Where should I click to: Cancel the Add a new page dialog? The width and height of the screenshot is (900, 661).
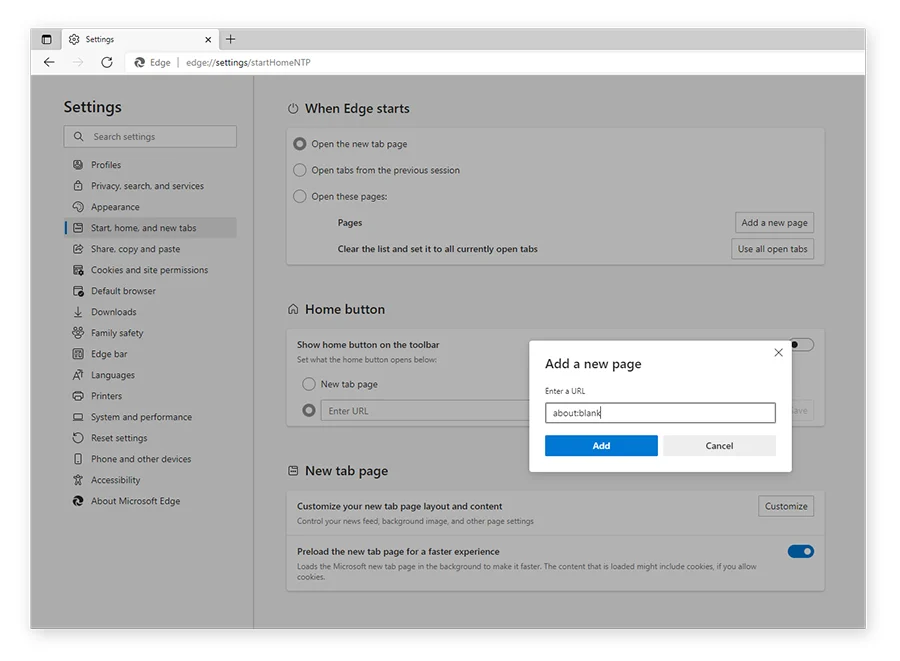click(719, 446)
